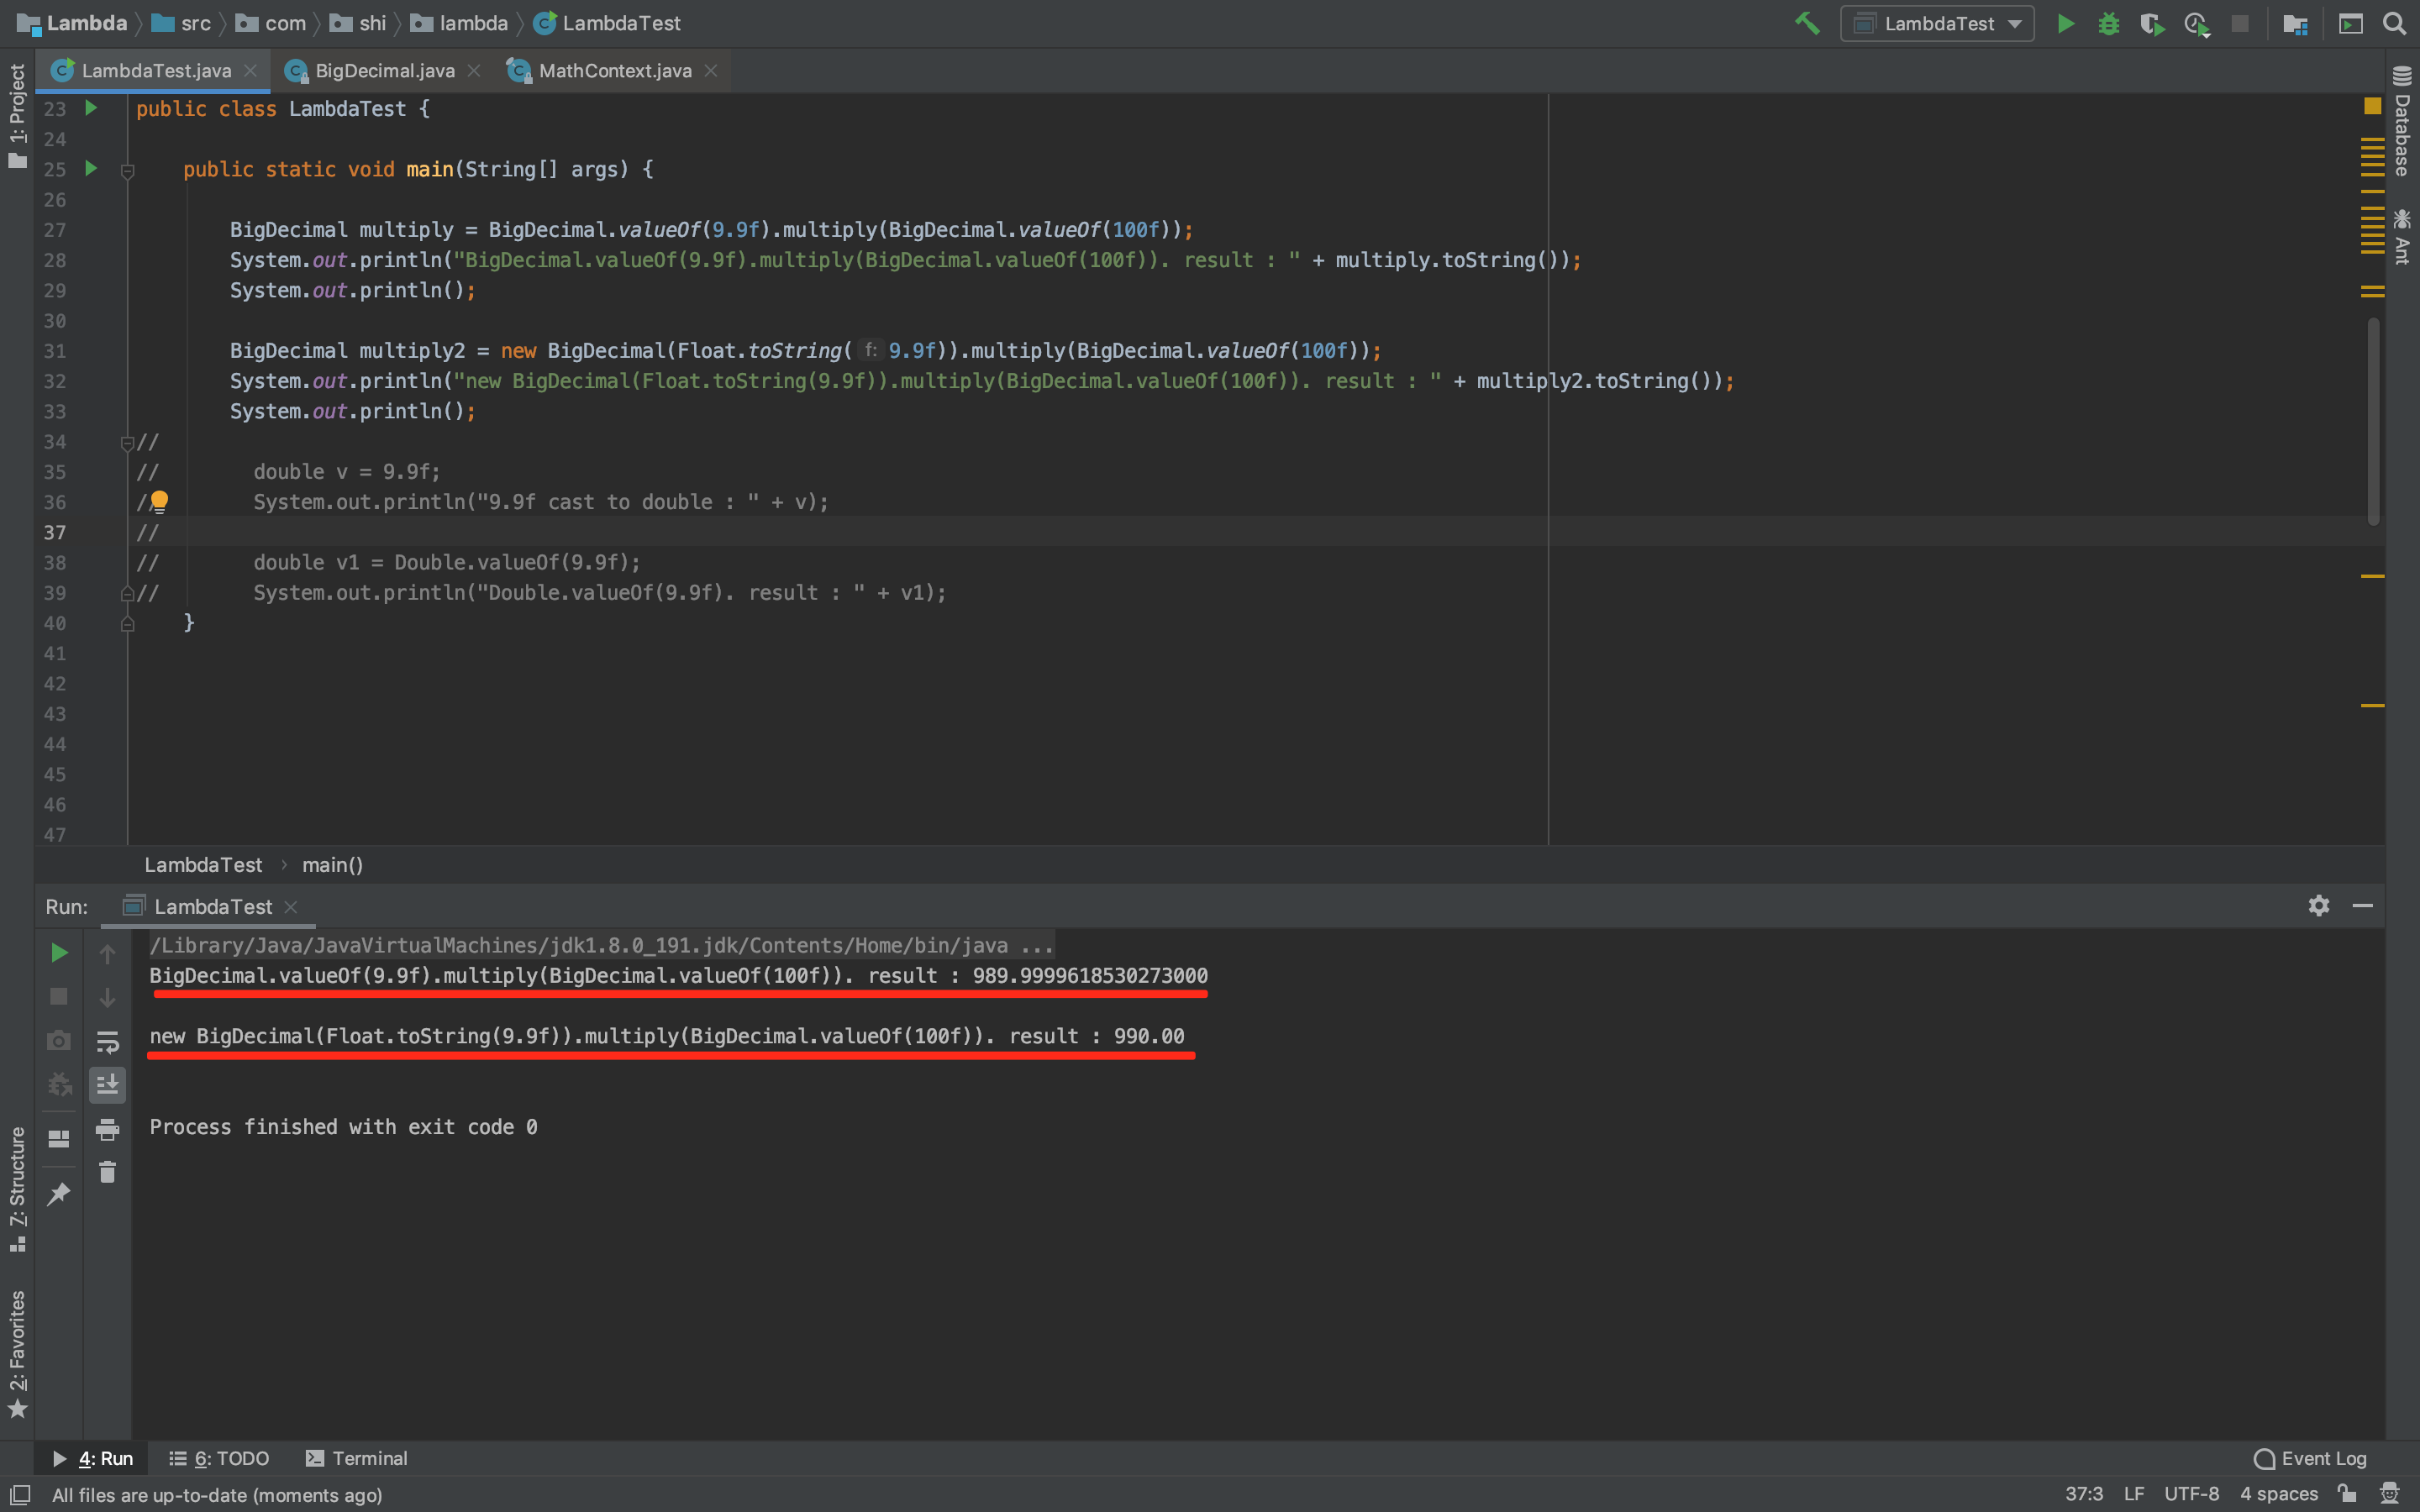Open Run panel settings gear
This screenshot has width=2420, height=1512.
[x=2318, y=906]
